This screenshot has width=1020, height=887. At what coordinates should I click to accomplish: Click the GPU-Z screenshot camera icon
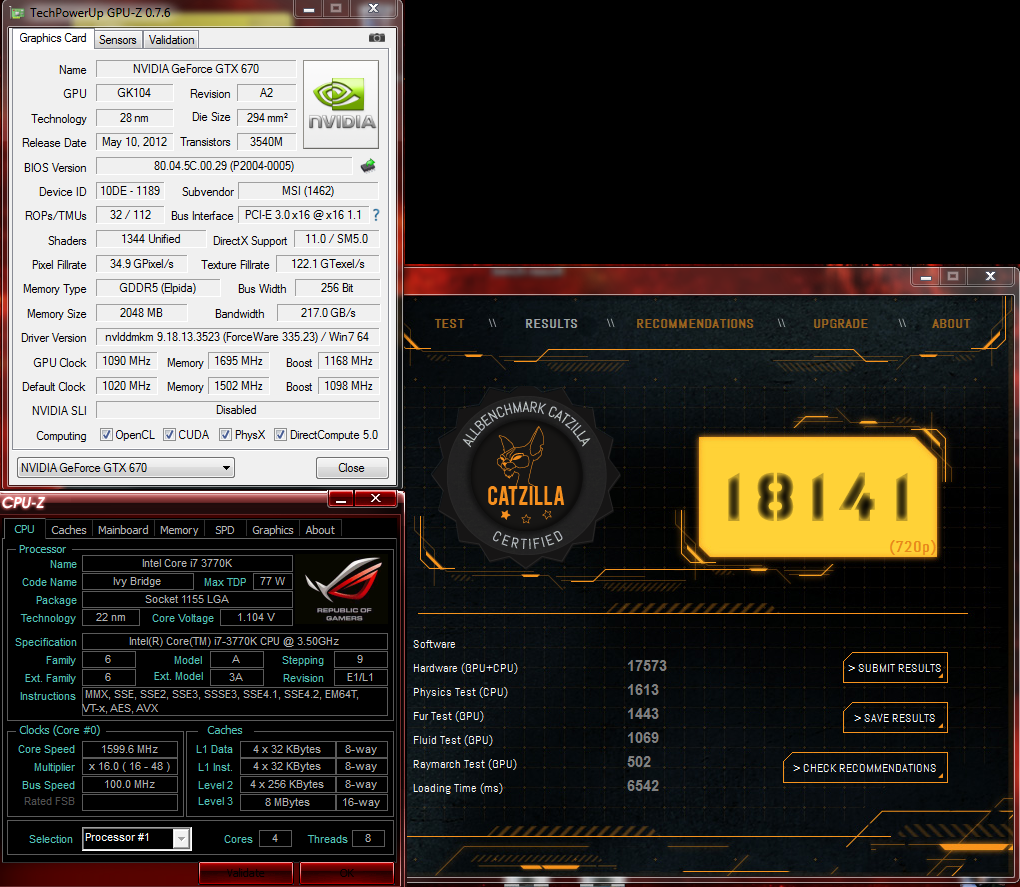pos(377,38)
